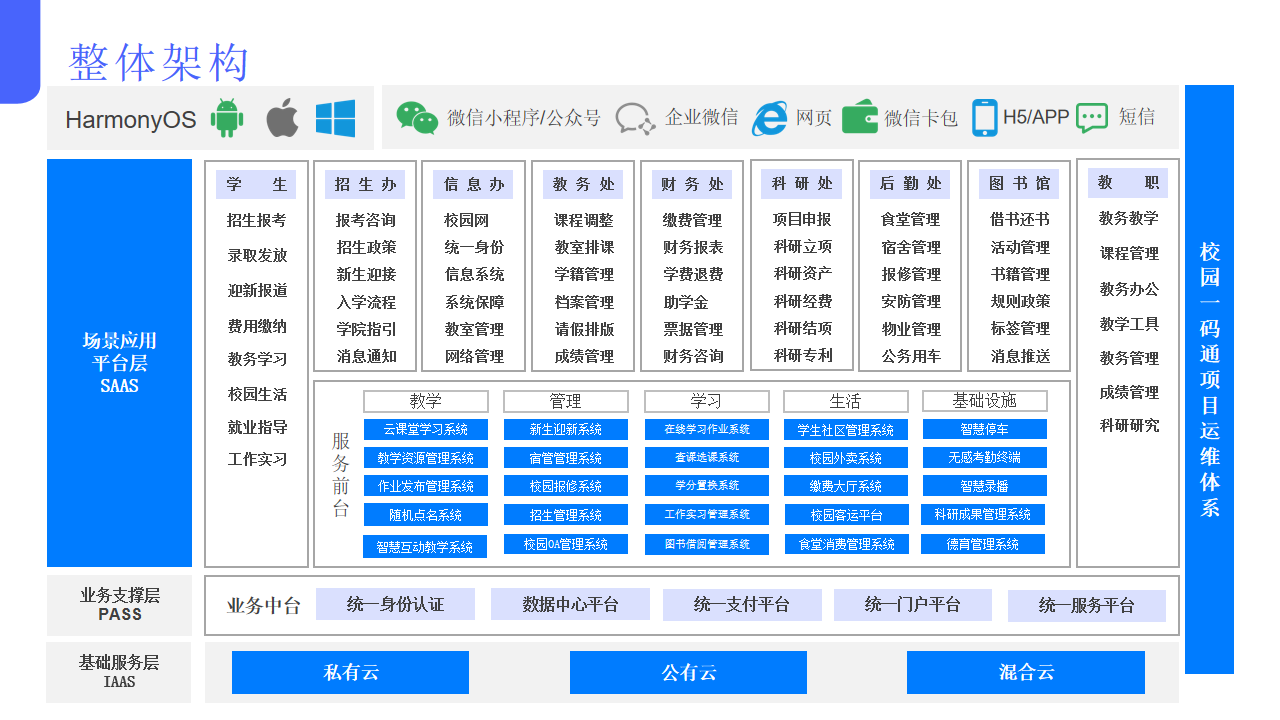
Task: Open the H5/APP mobile phone icon
Action: [986, 117]
